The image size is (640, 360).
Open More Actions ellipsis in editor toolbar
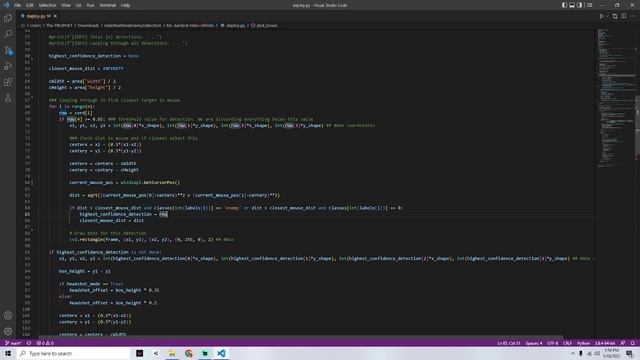coord(633,16)
